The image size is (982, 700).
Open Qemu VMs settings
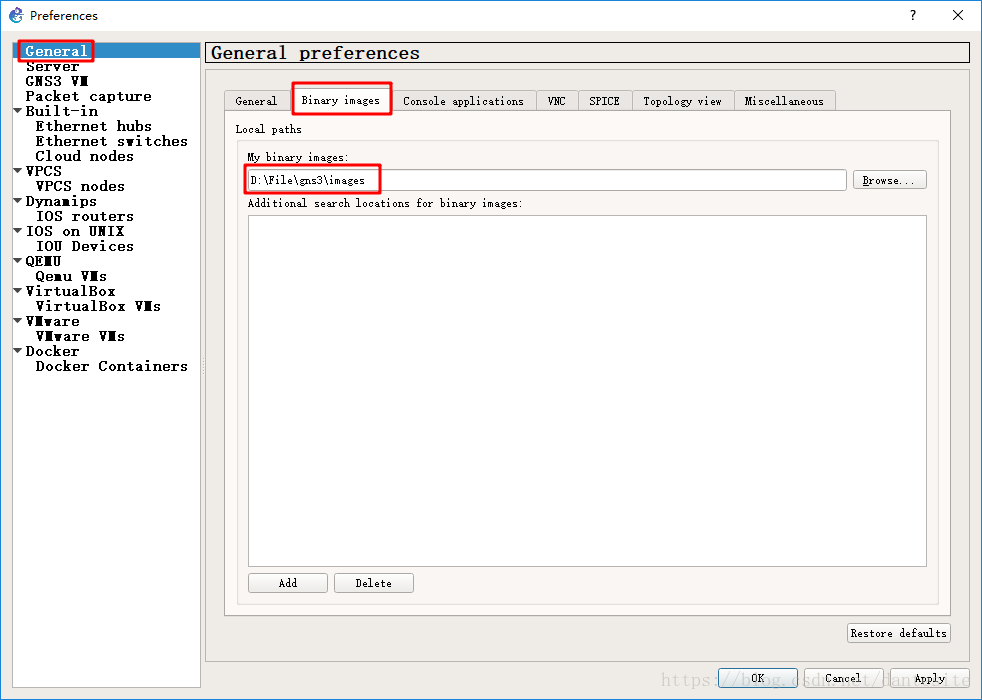(x=71, y=277)
